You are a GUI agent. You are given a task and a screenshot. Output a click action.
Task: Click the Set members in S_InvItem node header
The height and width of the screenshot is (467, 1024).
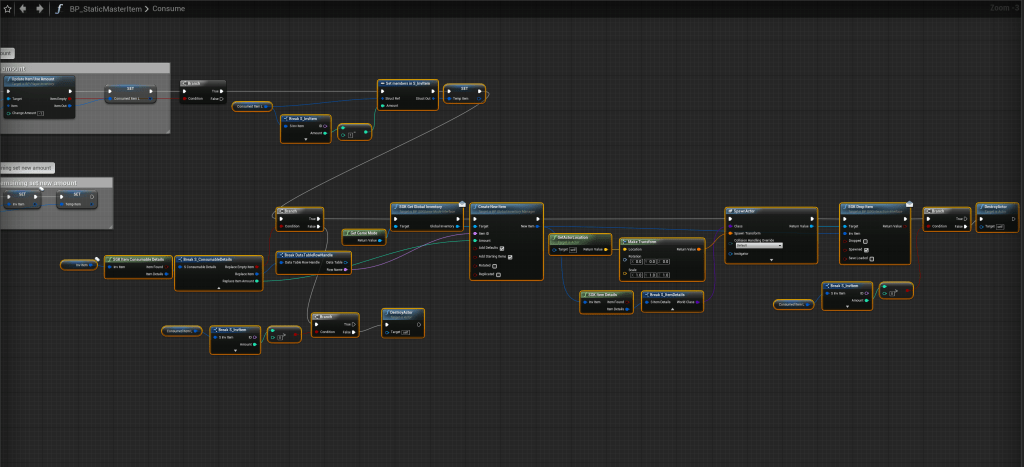(410, 84)
